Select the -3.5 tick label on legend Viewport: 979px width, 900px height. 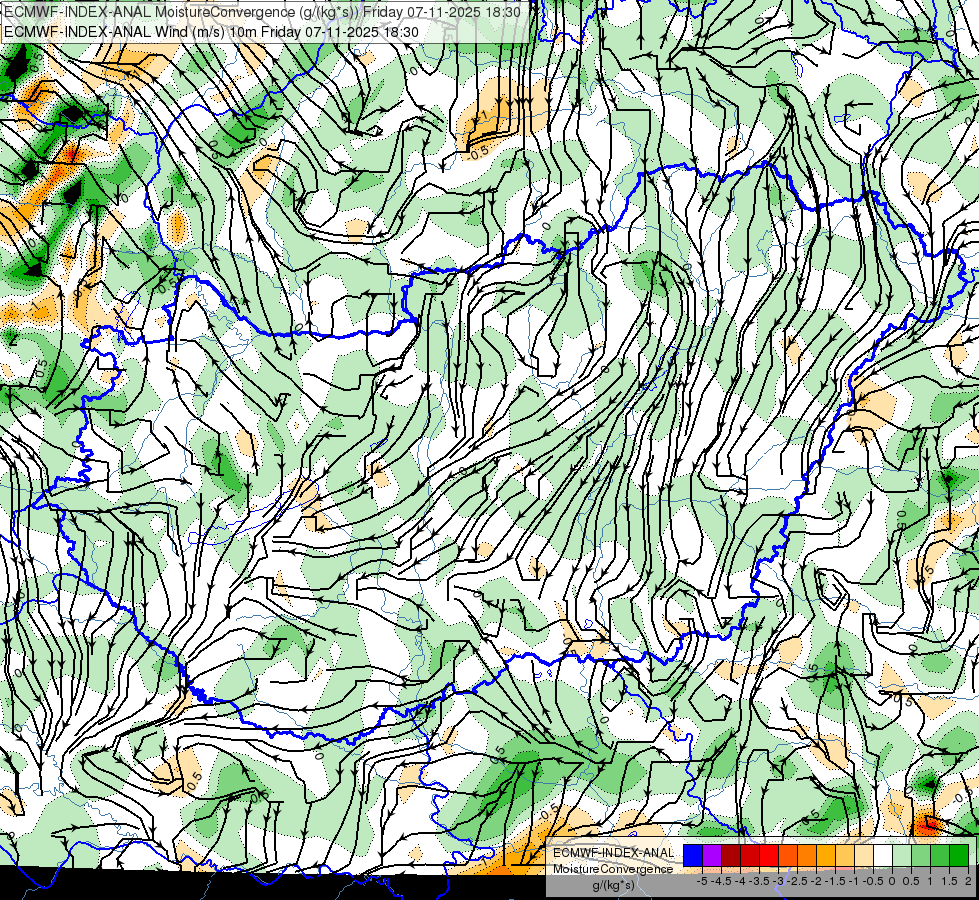[x=761, y=881]
